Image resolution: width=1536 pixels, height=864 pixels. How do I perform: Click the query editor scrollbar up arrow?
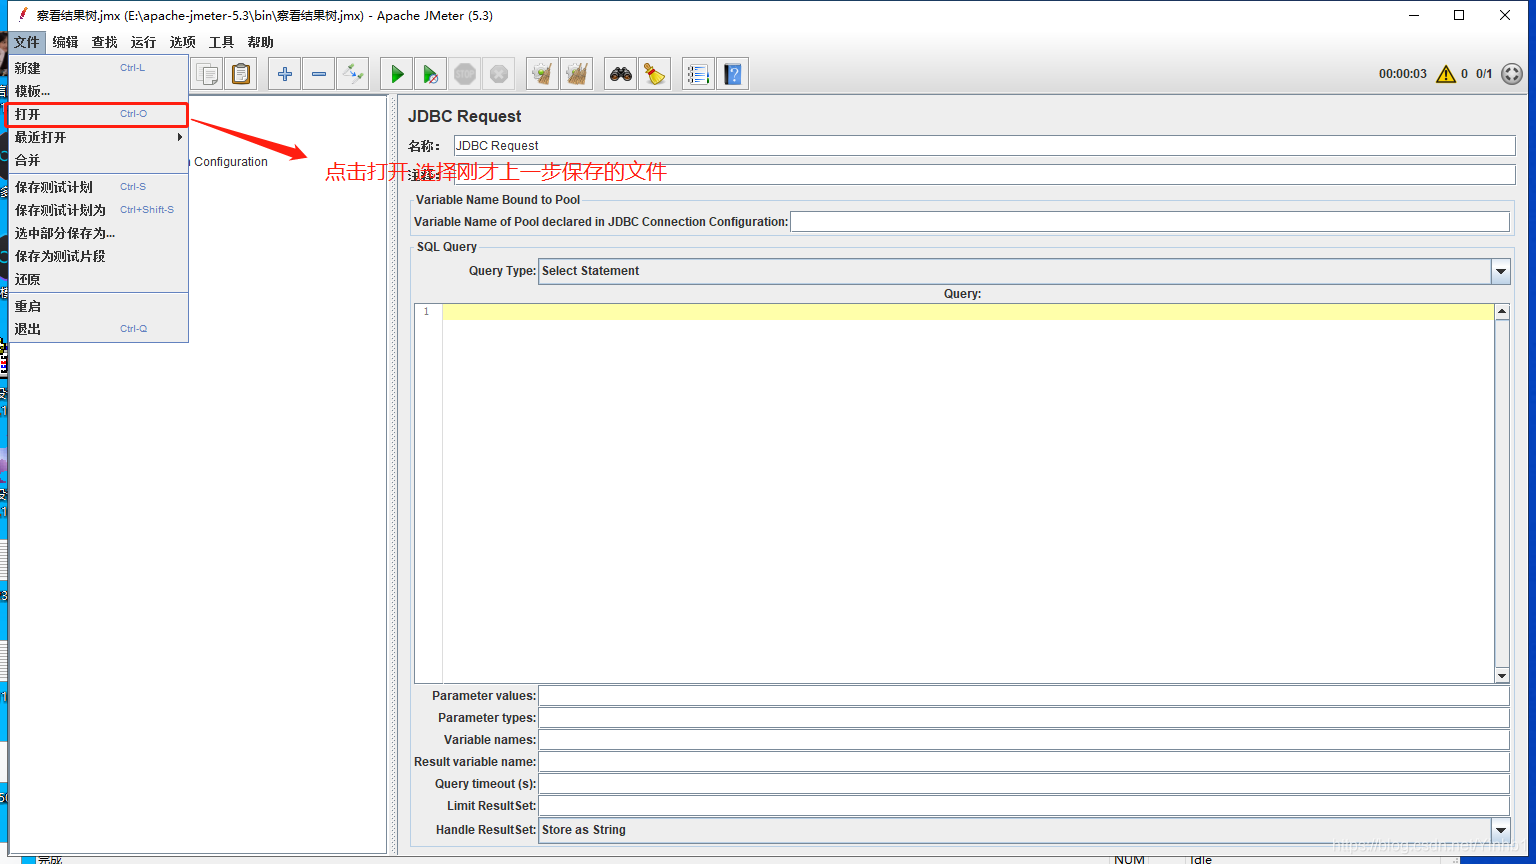pos(1501,312)
